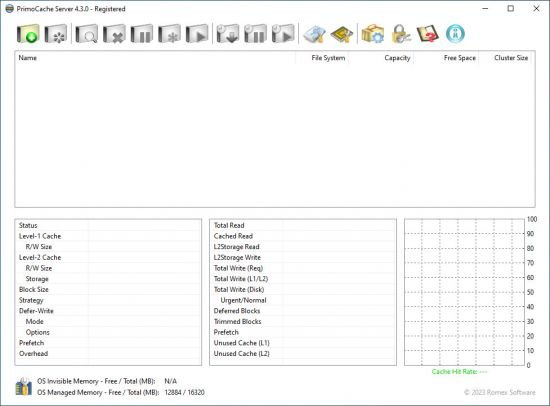The height and width of the screenshot is (406, 550).
Task: Click the magnifier view cache icon
Action: click(x=86, y=34)
